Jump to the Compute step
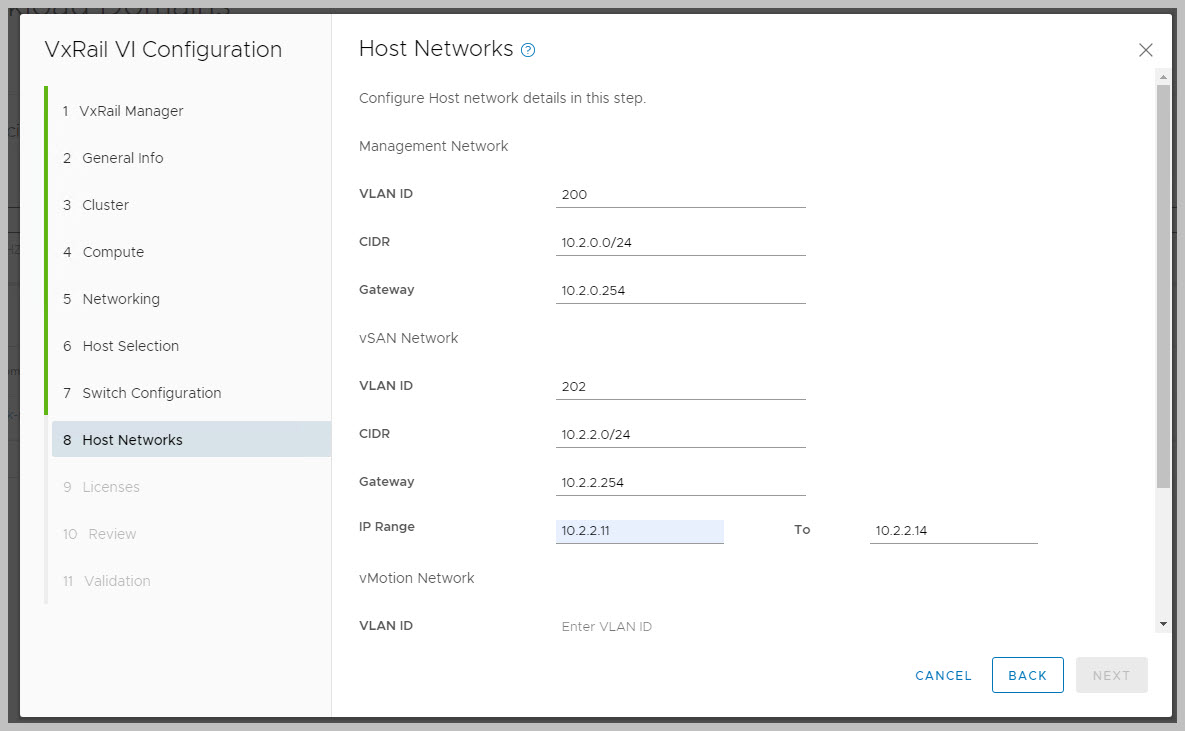The height and width of the screenshot is (731, 1185). [113, 252]
